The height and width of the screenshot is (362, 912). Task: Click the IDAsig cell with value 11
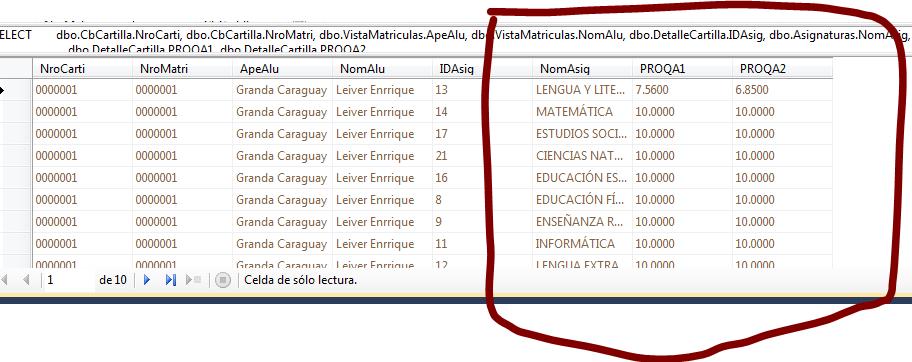point(483,243)
